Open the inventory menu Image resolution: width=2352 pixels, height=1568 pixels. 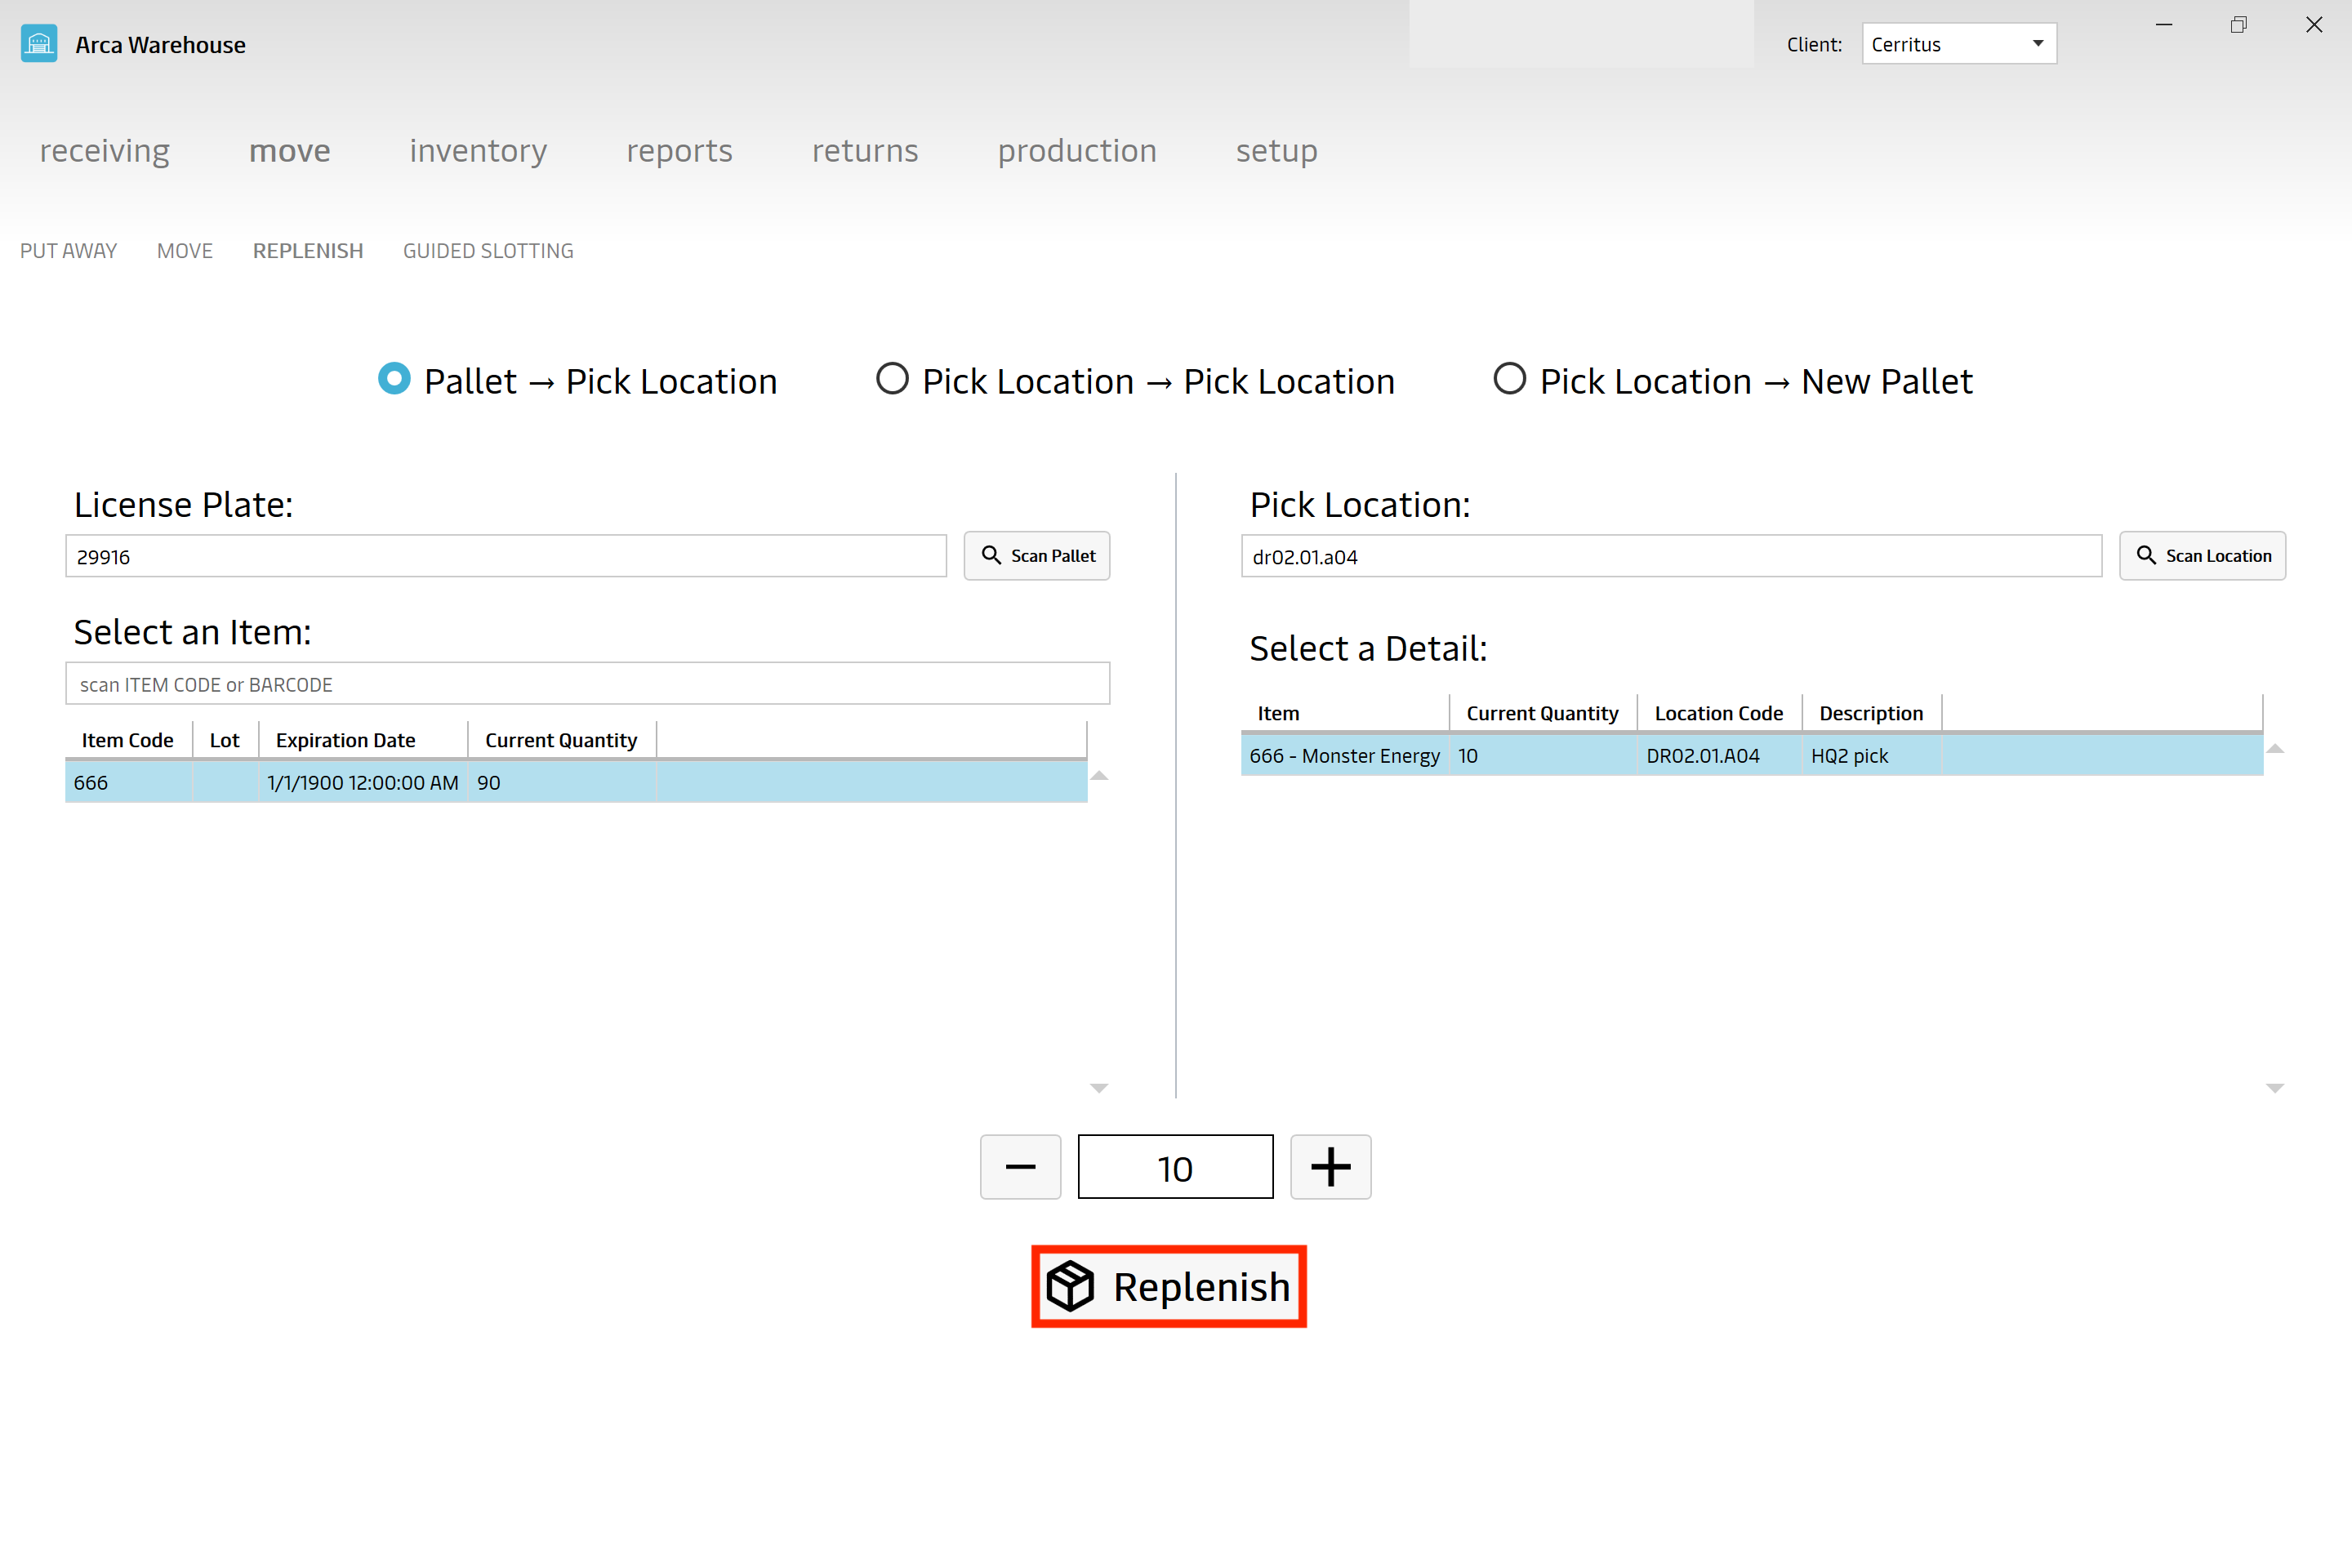[x=478, y=151]
